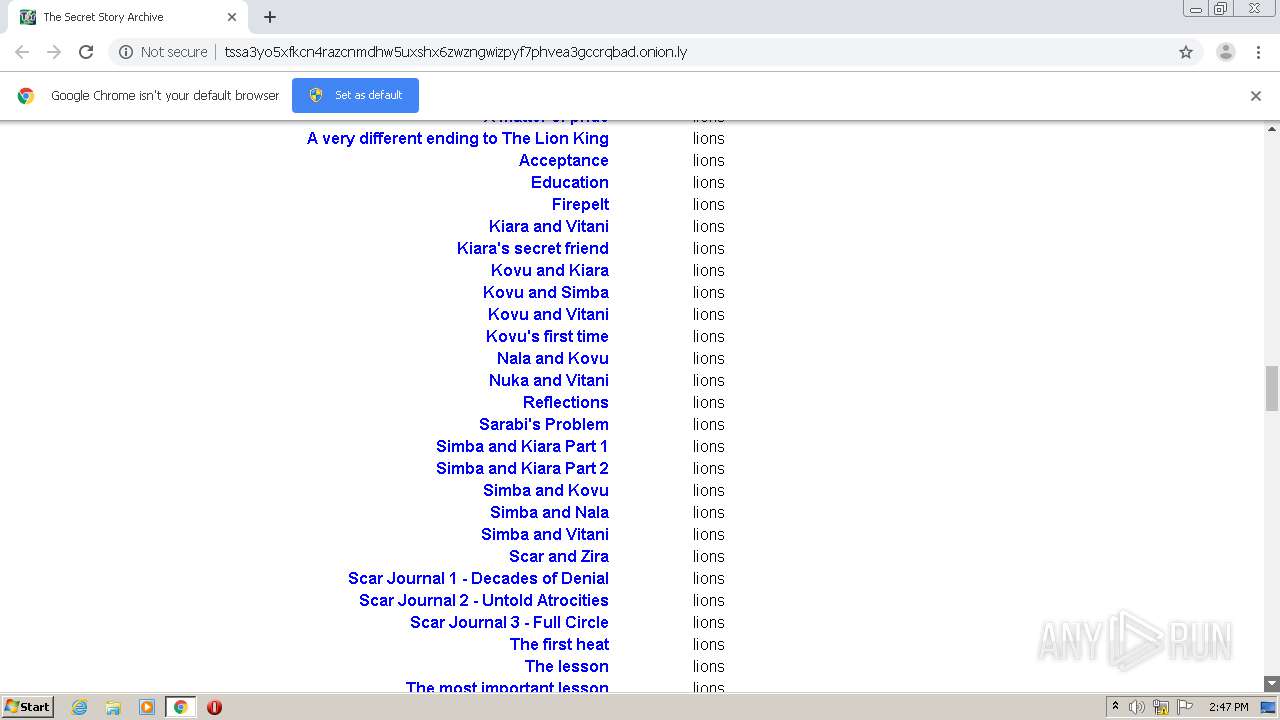Open the Firepelt story link
The image size is (1280, 720).
tap(580, 204)
